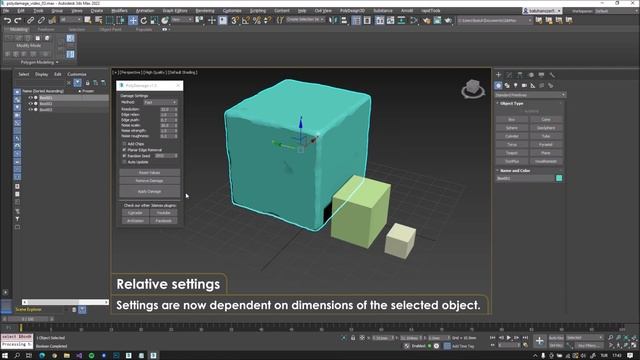Select the Select and Uniform Scale tool
The image size is (640, 360).
(154, 20)
